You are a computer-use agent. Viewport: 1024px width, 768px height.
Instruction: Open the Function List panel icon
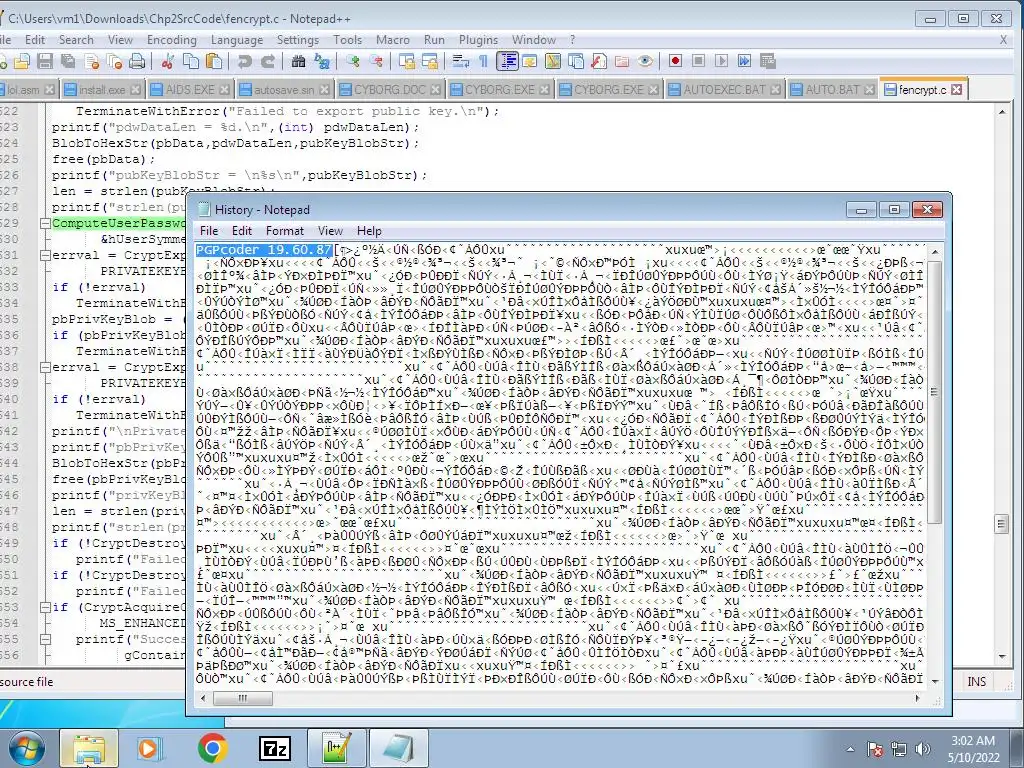[598, 61]
